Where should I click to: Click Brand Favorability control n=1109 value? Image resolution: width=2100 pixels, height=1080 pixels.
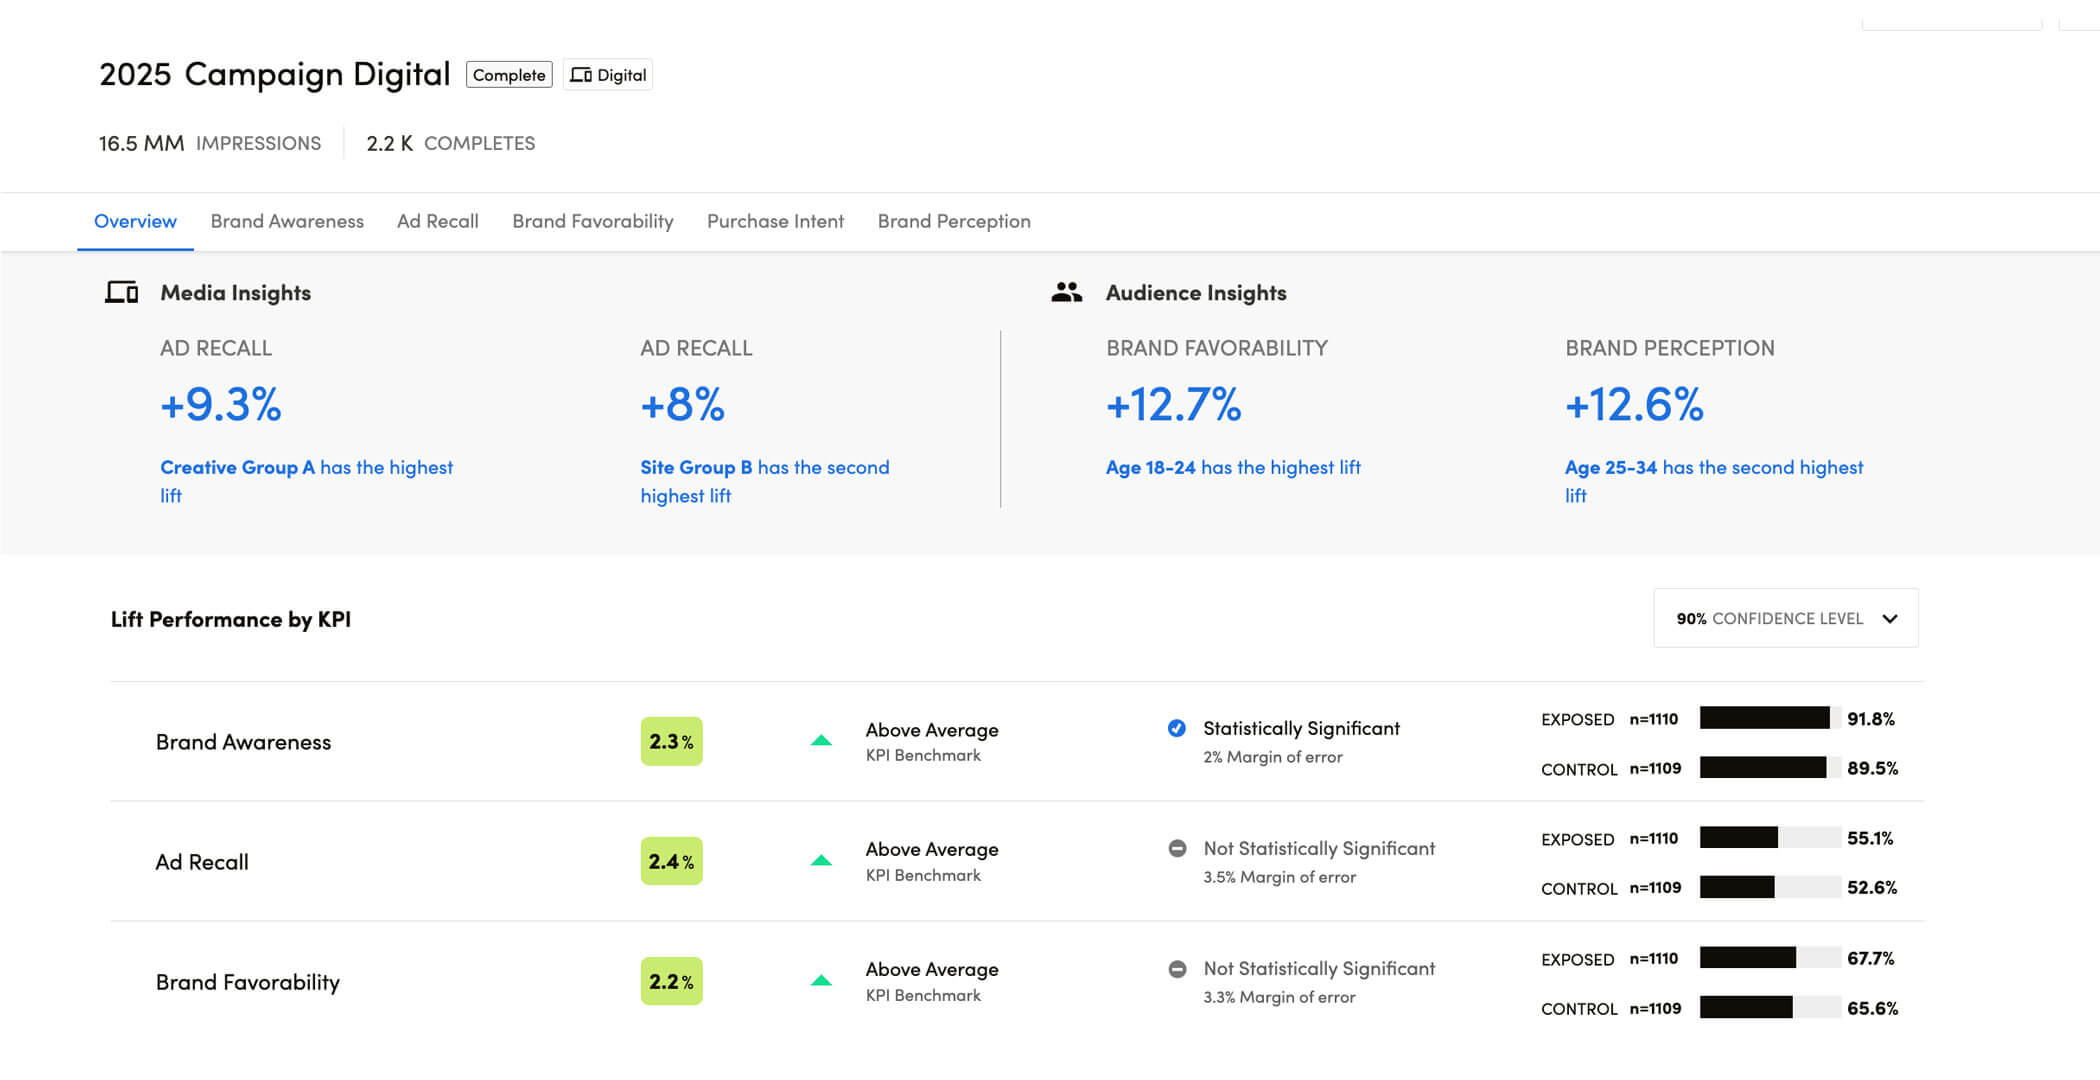tap(1655, 1008)
